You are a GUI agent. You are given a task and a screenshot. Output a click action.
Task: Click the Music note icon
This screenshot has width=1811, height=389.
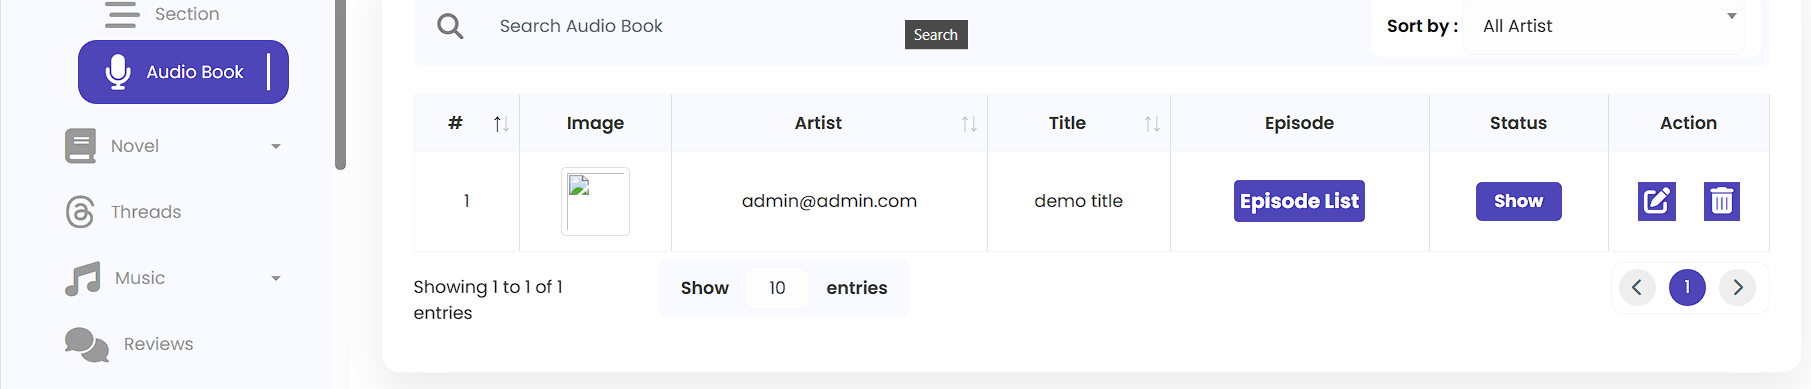coord(83,278)
